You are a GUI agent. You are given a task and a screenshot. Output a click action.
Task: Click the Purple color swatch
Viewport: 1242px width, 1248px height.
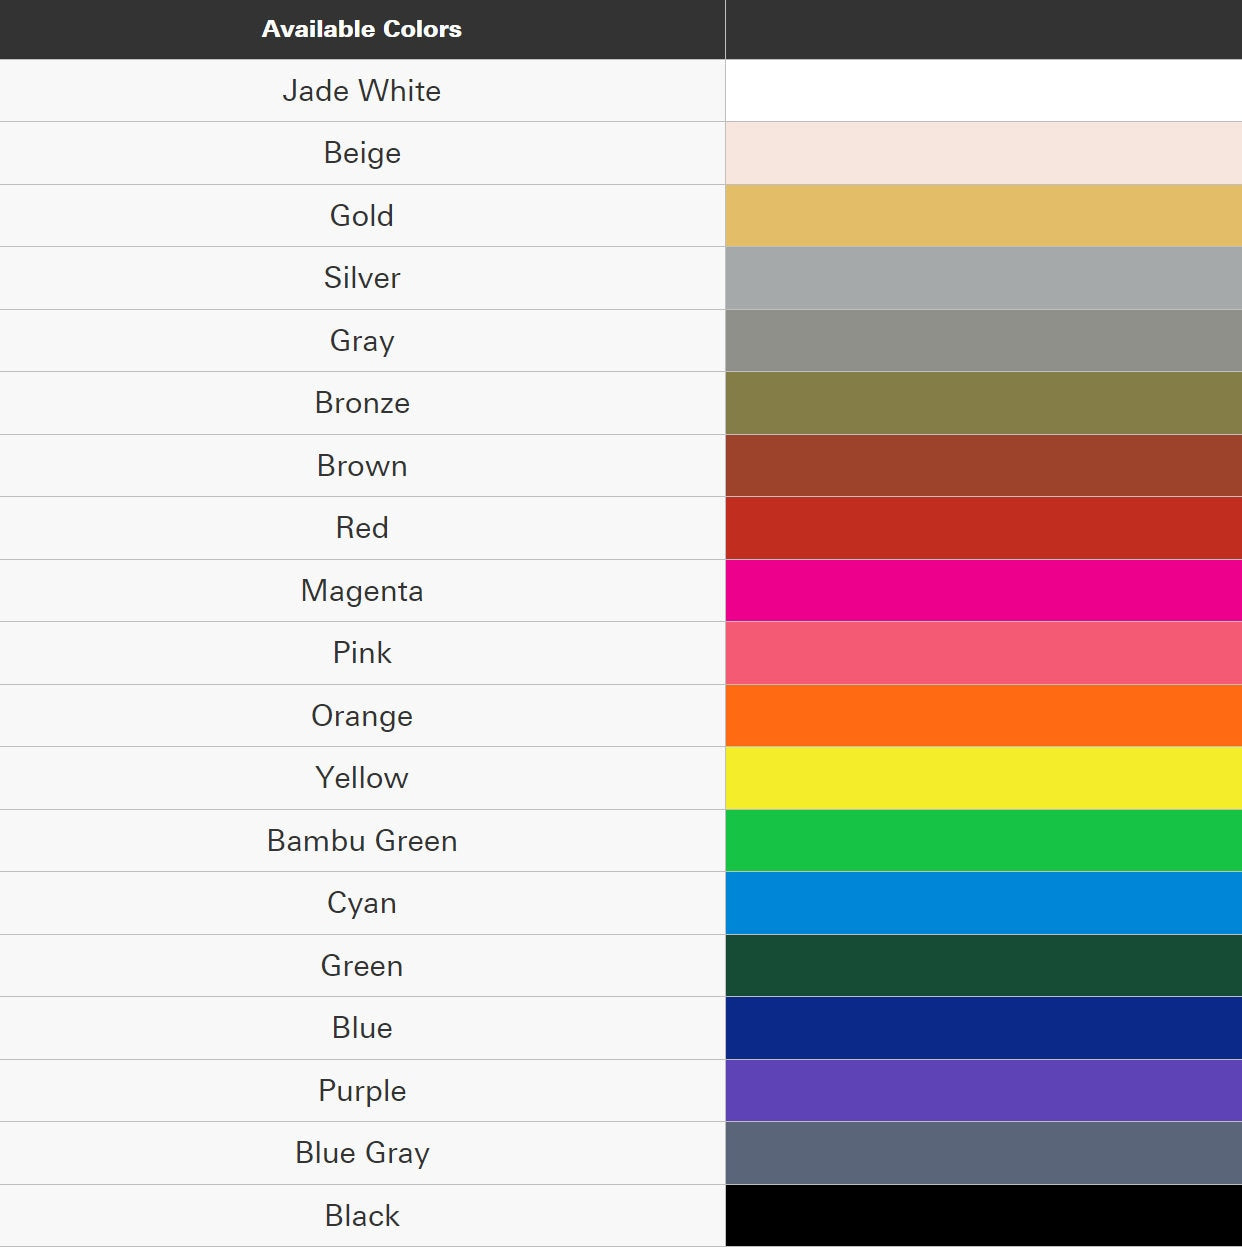click(x=984, y=1091)
